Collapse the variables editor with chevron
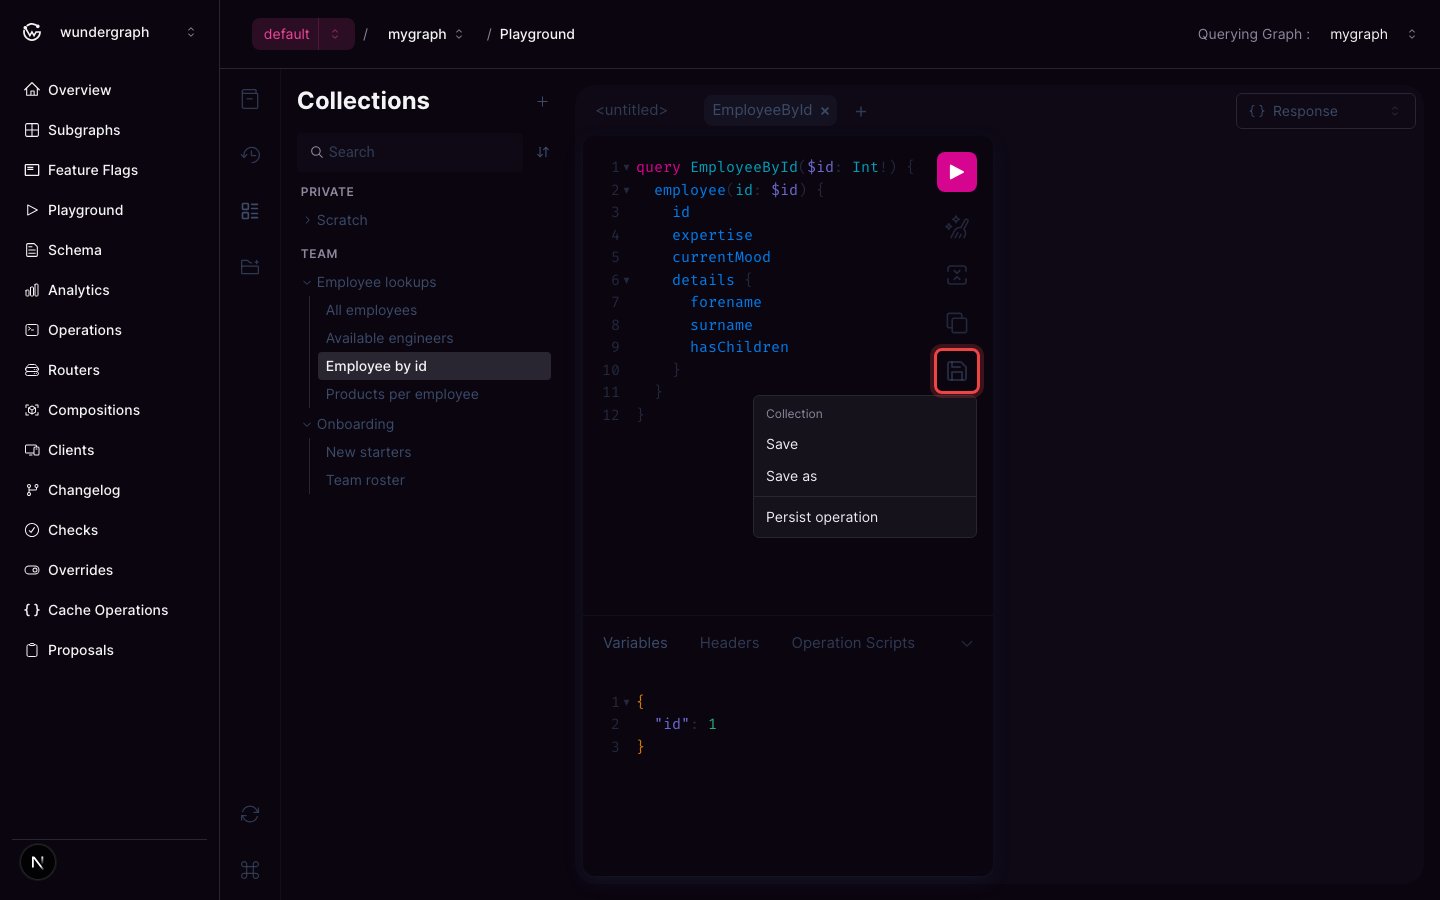This screenshot has width=1440, height=900. (967, 643)
